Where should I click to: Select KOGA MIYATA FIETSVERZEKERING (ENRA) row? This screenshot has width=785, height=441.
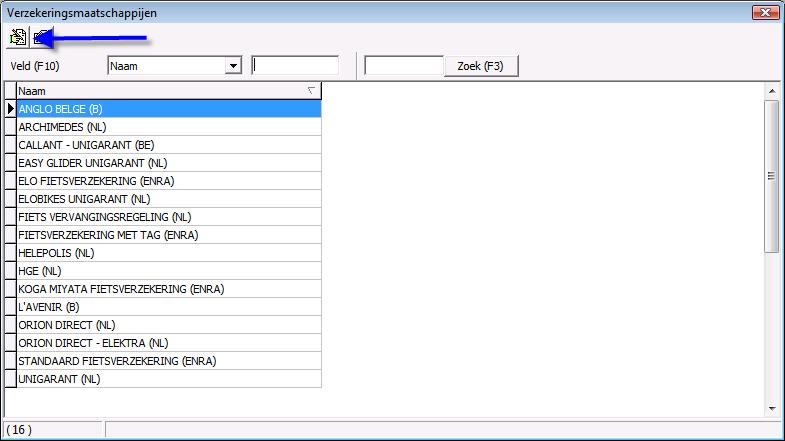click(x=169, y=289)
